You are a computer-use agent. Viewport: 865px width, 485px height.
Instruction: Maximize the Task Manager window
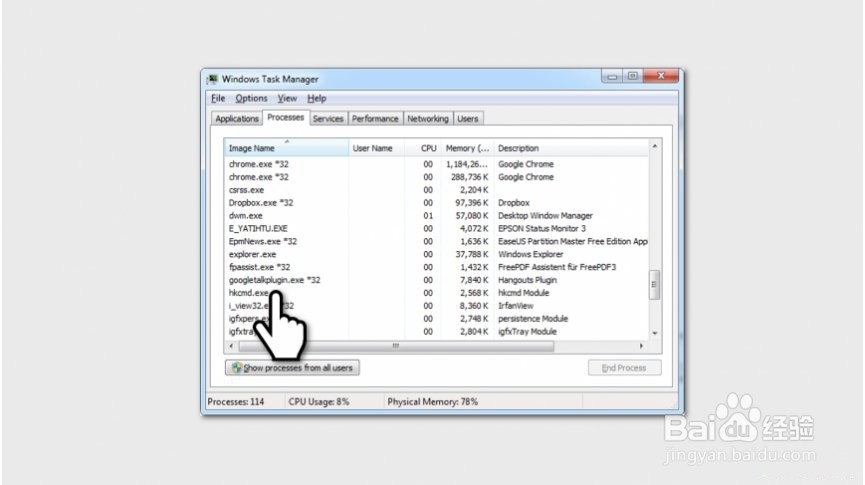pos(633,76)
